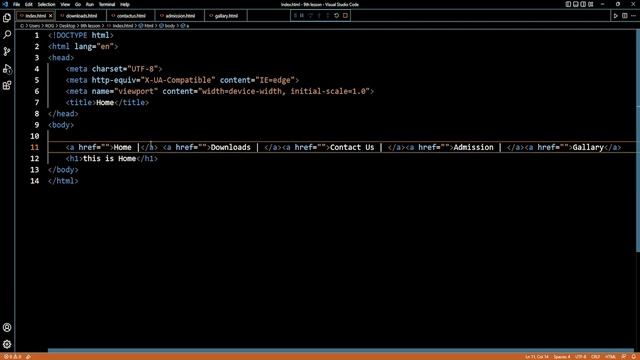Viewport: 640px width, 360px height.
Task: Change end of line sequence CRLF
Action: (596, 357)
